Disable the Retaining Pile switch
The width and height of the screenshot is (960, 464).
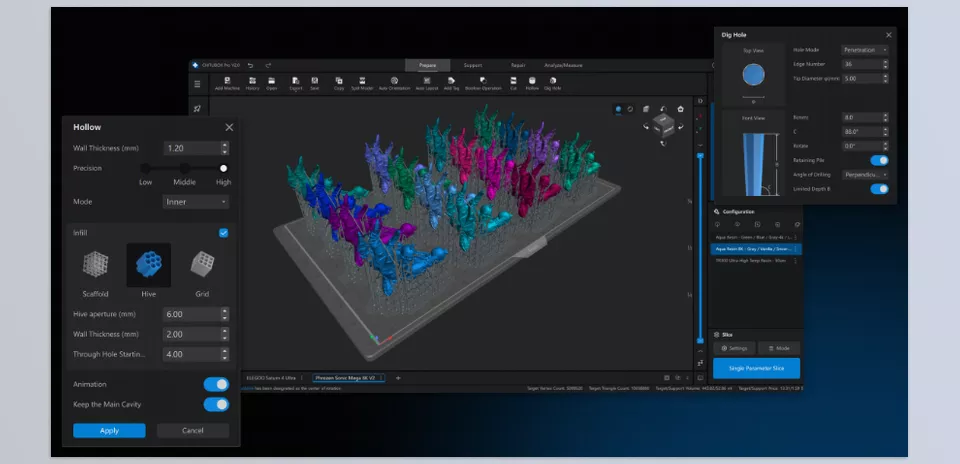click(879, 160)
